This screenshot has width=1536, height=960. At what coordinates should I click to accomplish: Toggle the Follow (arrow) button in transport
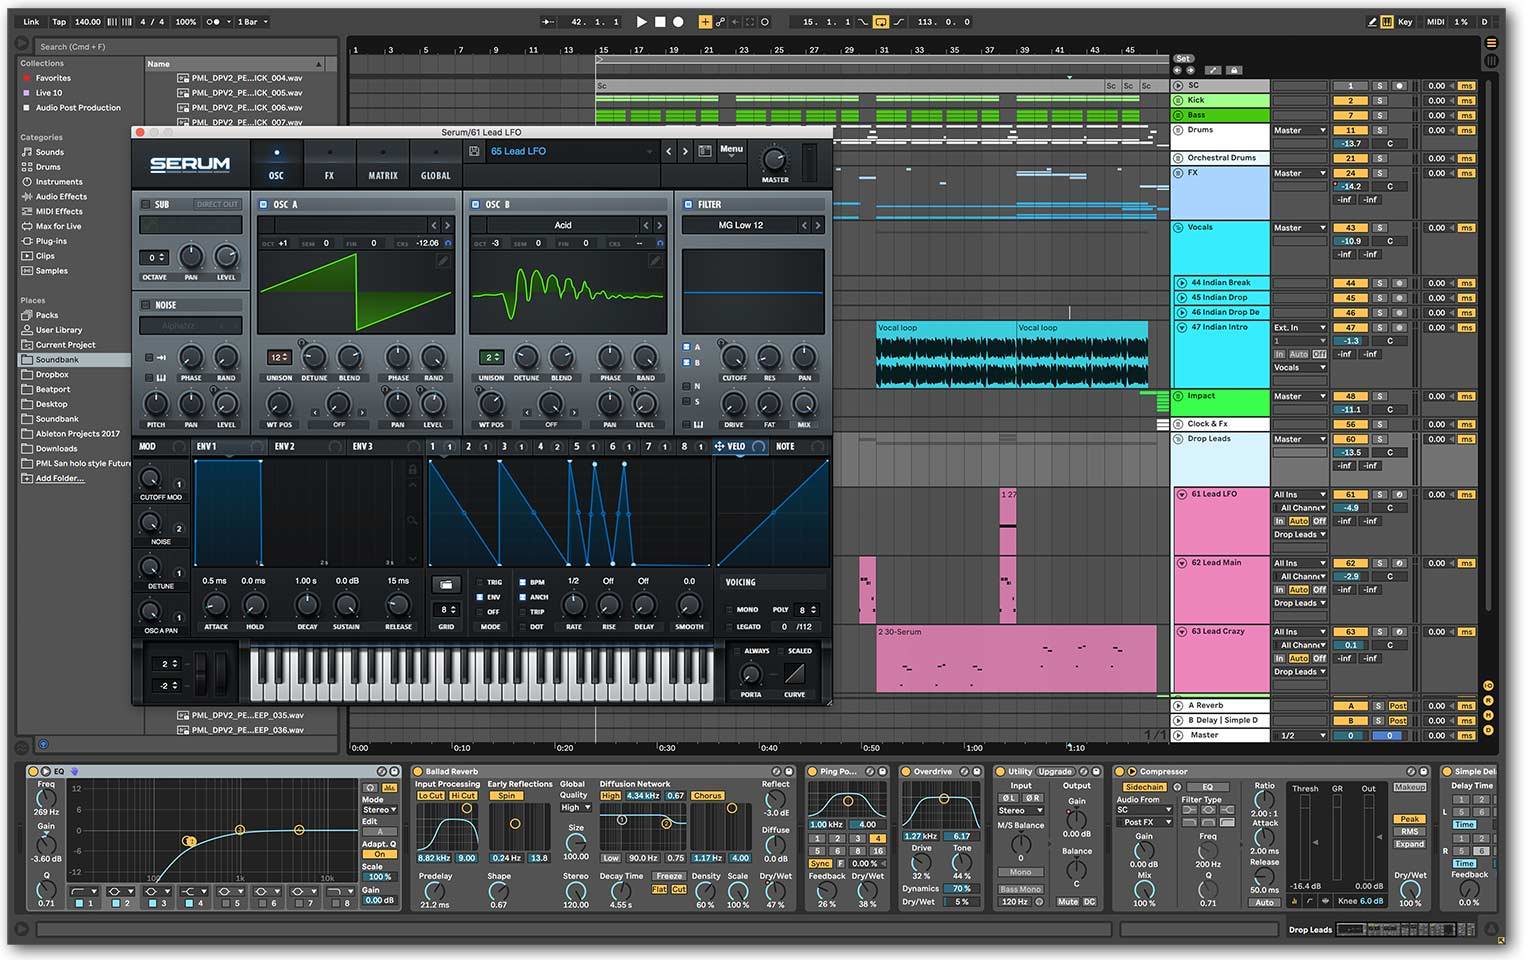pos(547,21)
